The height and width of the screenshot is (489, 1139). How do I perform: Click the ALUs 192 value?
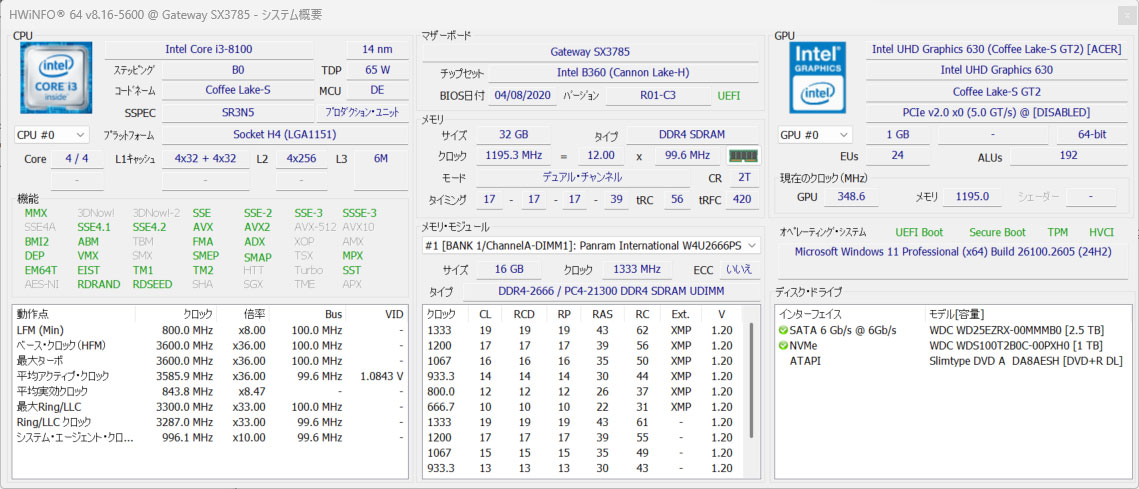pyautogui.click(x=1069, y=155)
